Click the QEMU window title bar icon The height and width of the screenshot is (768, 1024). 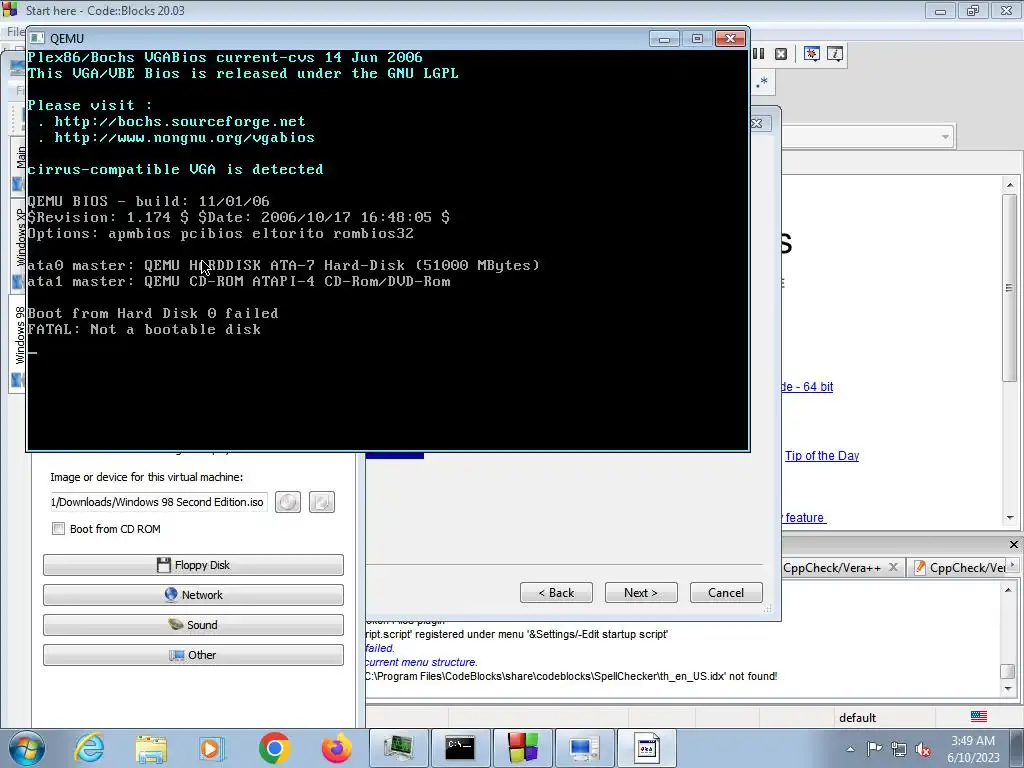[37, 39]
